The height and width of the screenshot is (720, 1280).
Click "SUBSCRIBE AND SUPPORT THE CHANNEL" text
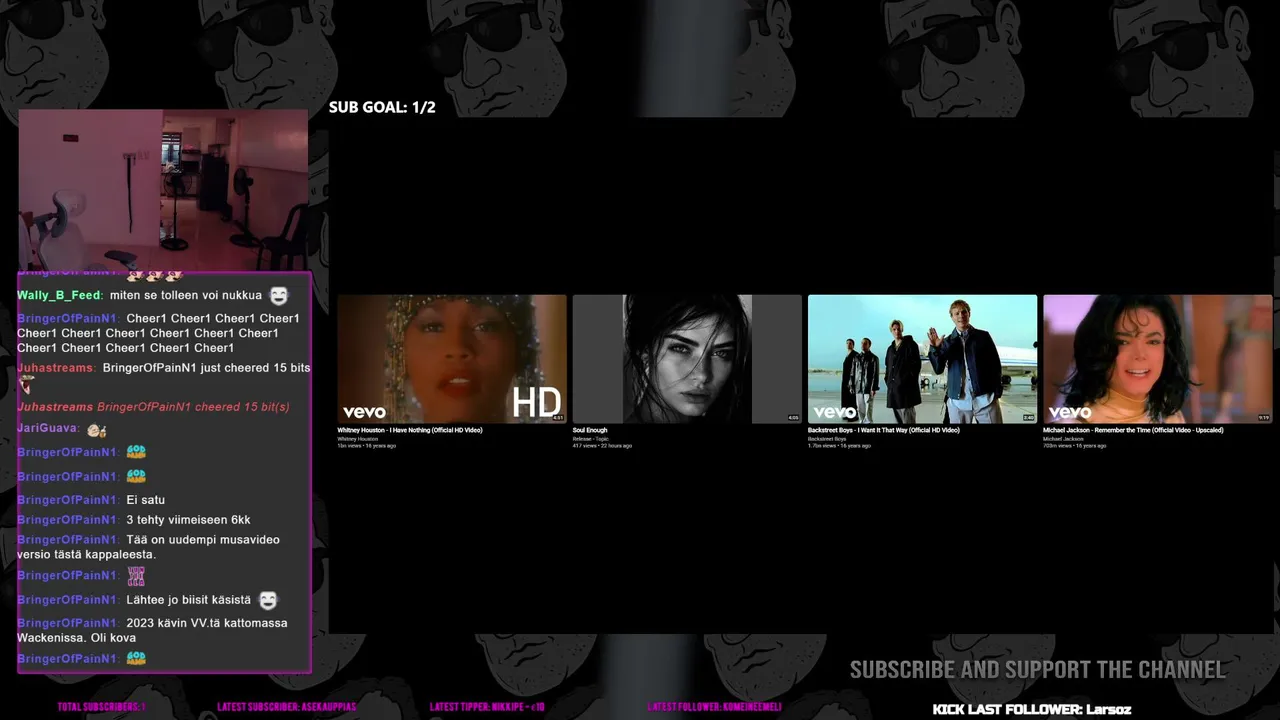click(x=1038, y=670)
